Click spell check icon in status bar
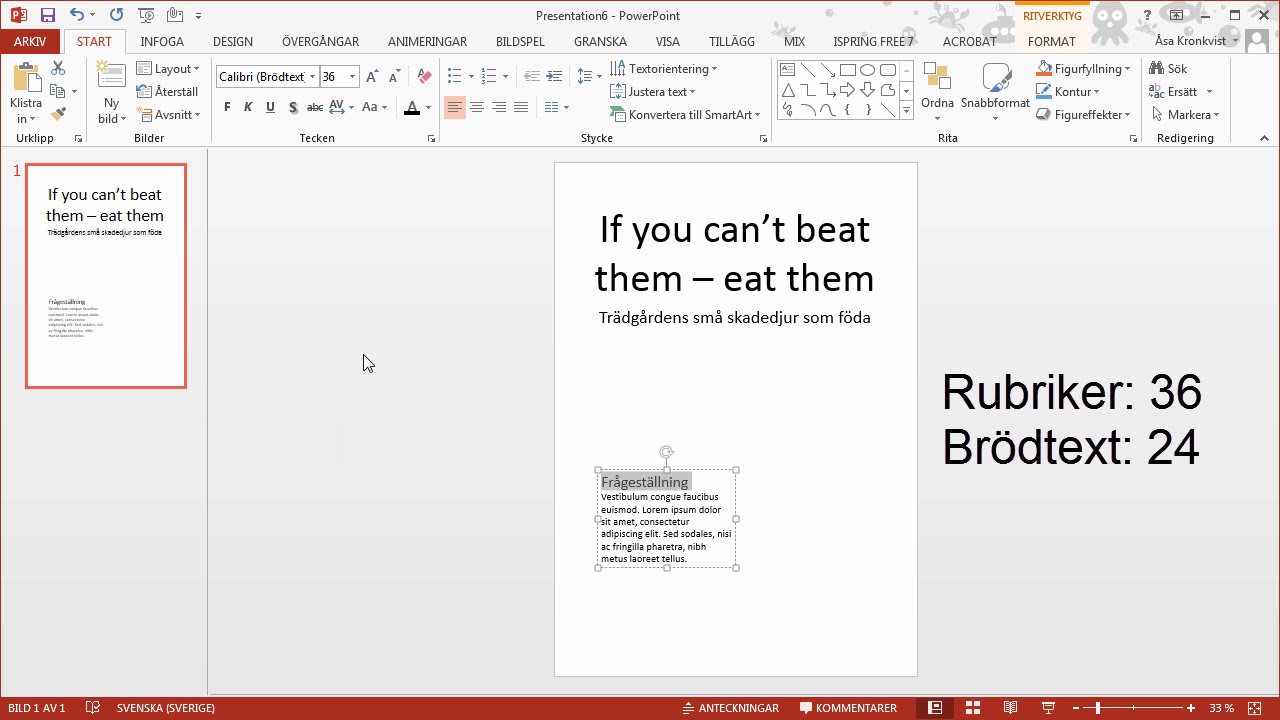The height and width of the screenshot is (720, 1280). click(93, 708)
